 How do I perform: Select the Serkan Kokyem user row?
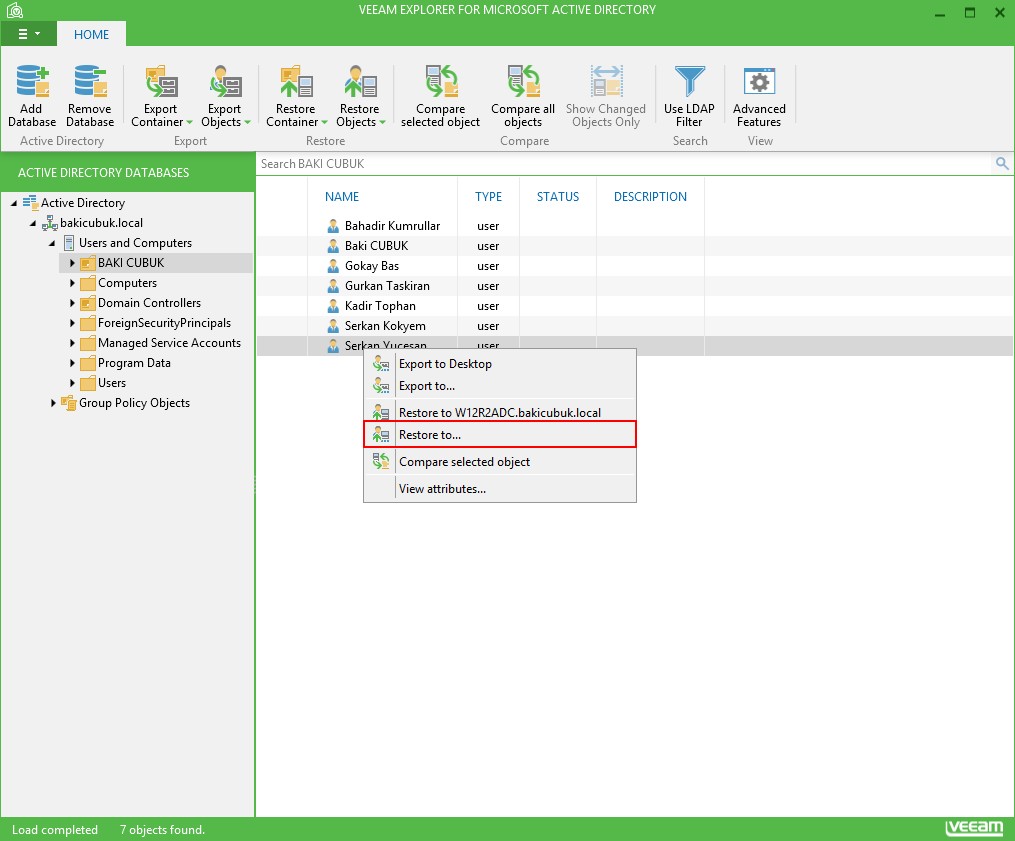coord(635,326)
